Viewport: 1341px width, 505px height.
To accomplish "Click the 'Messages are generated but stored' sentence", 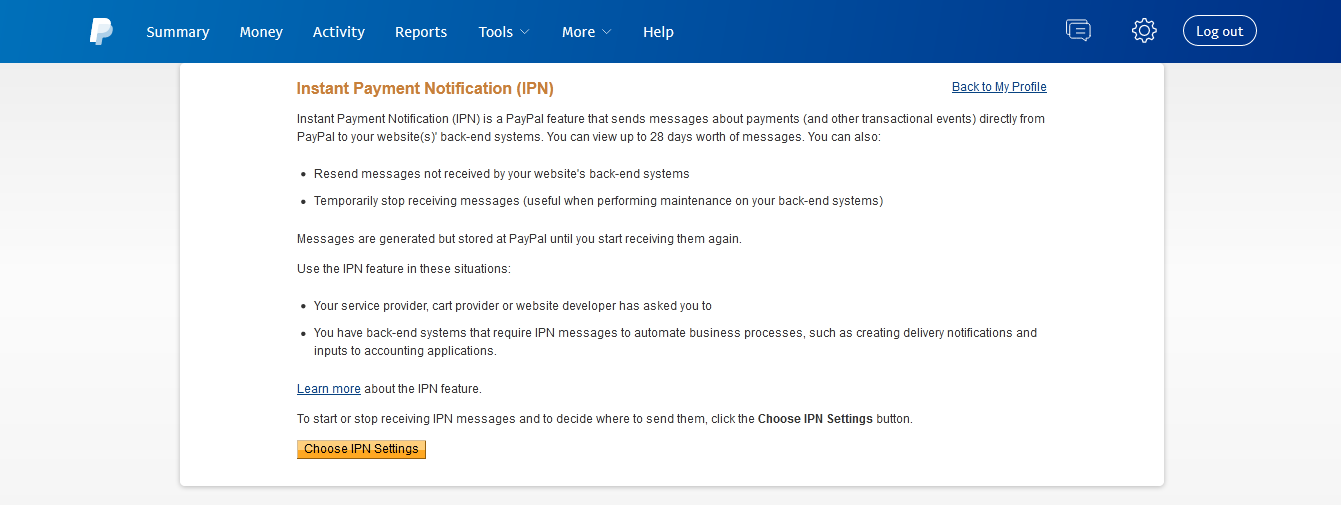I will click(519, 239).
